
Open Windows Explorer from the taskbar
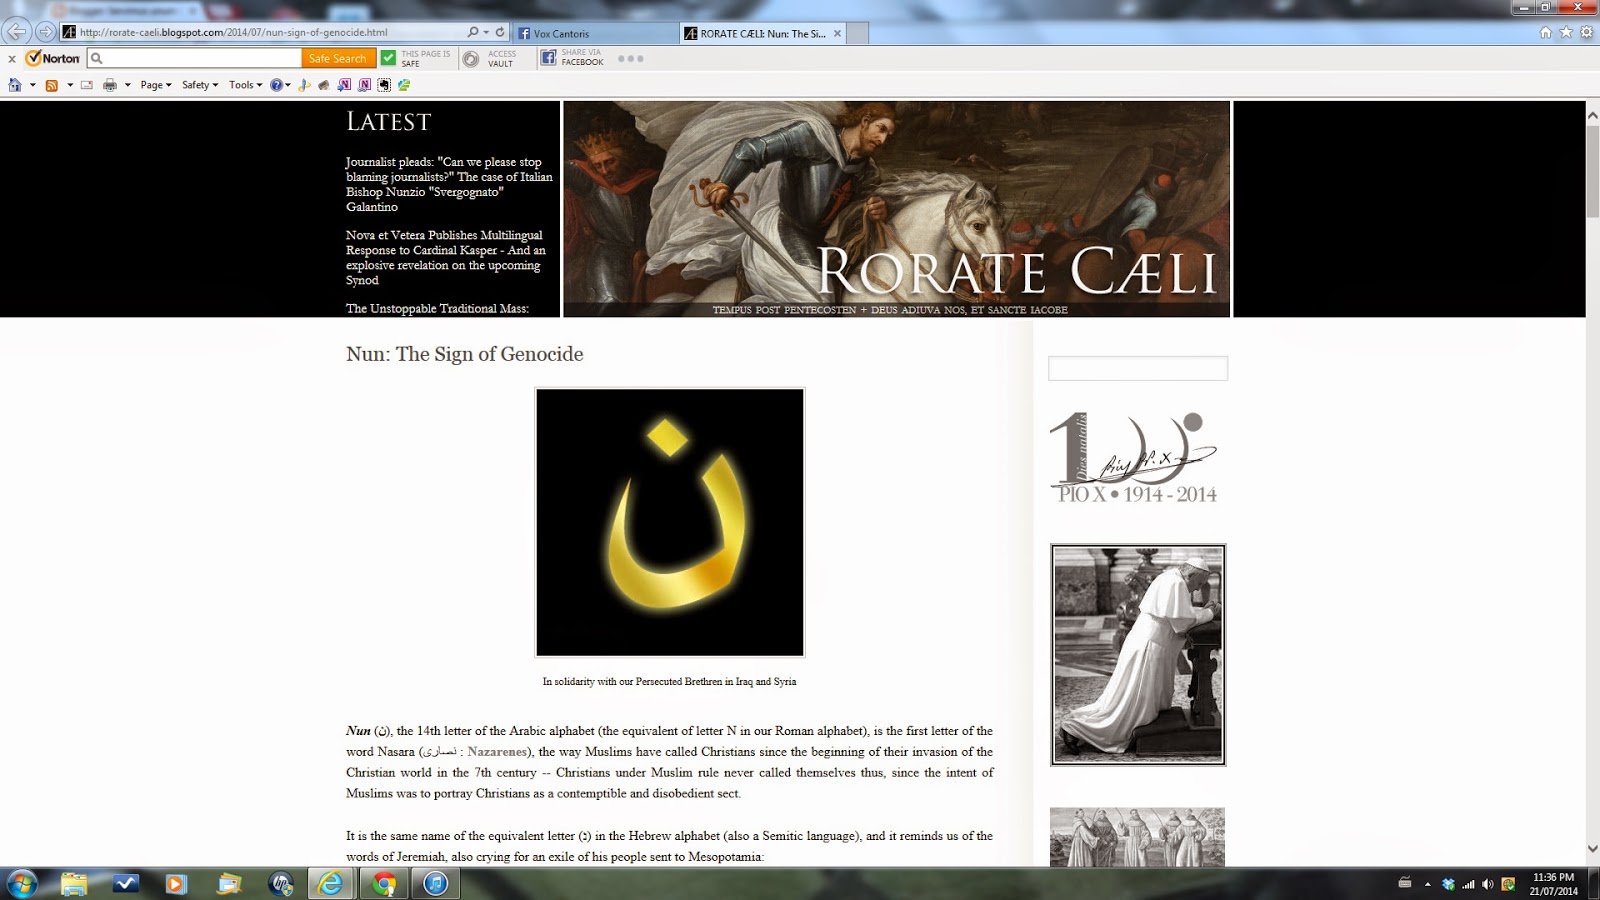point(74,884)
